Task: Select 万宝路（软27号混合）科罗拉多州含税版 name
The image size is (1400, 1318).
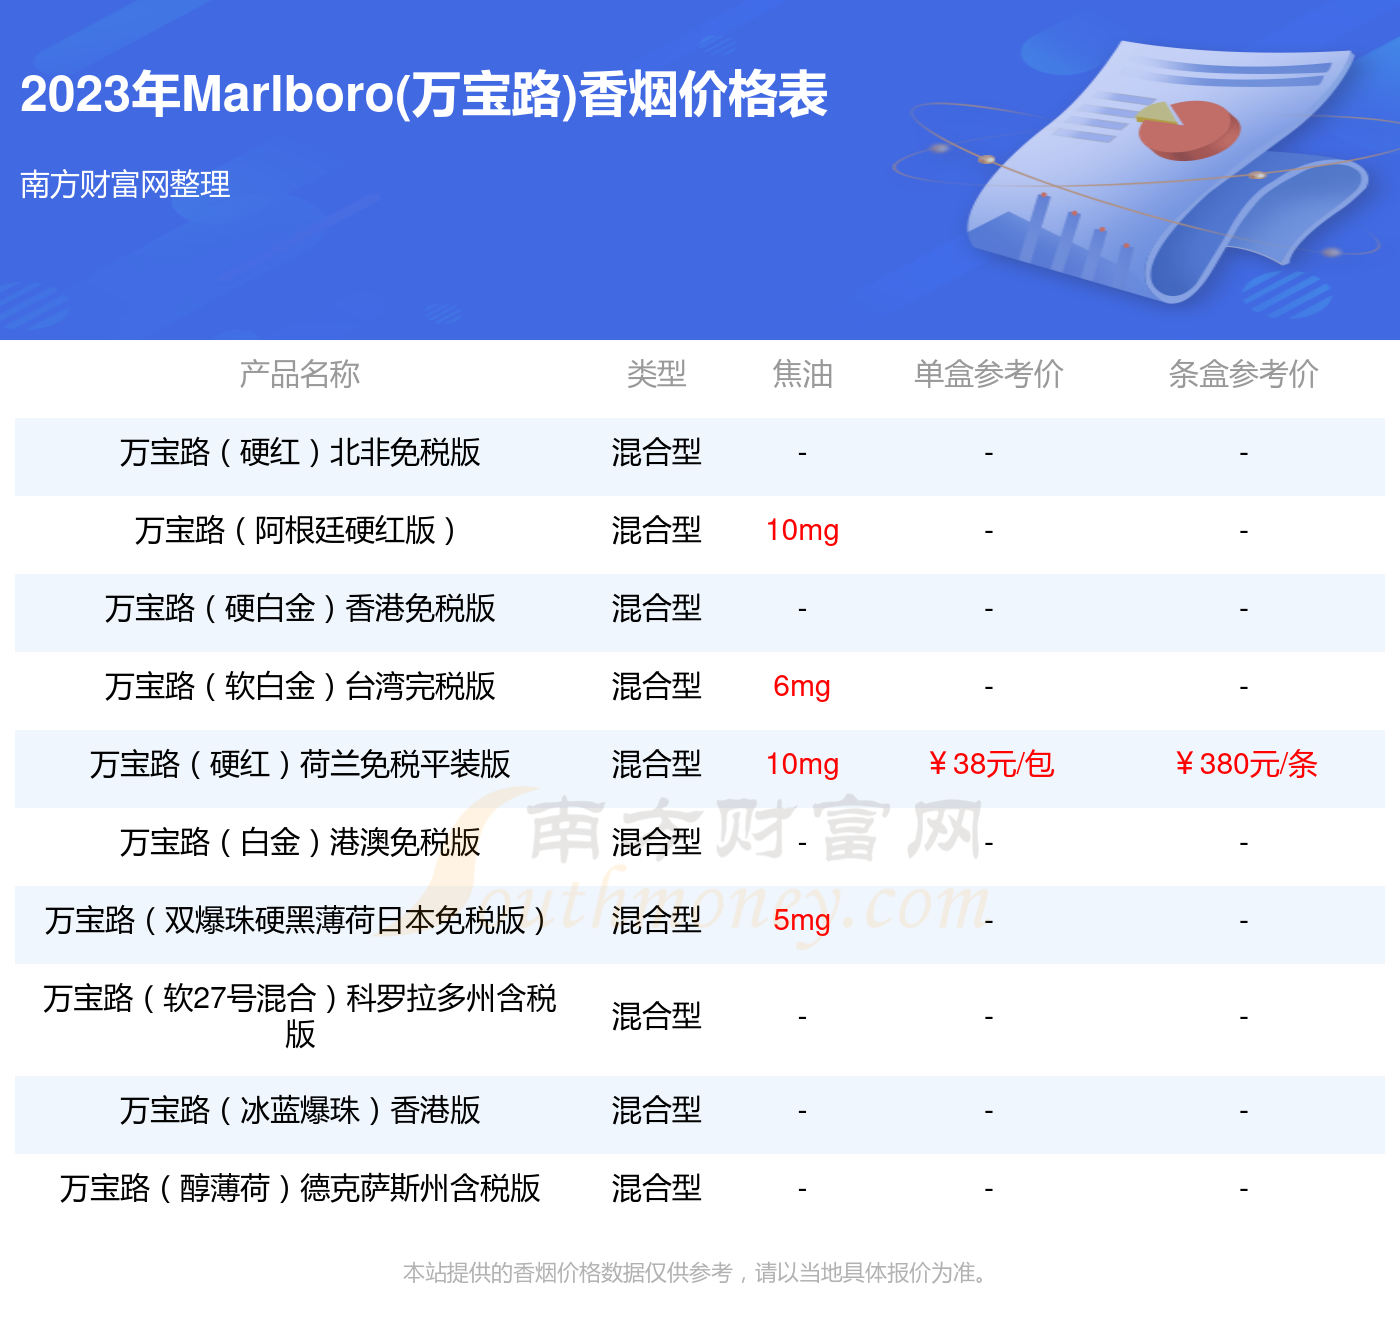Action: tap(300, 1016)
